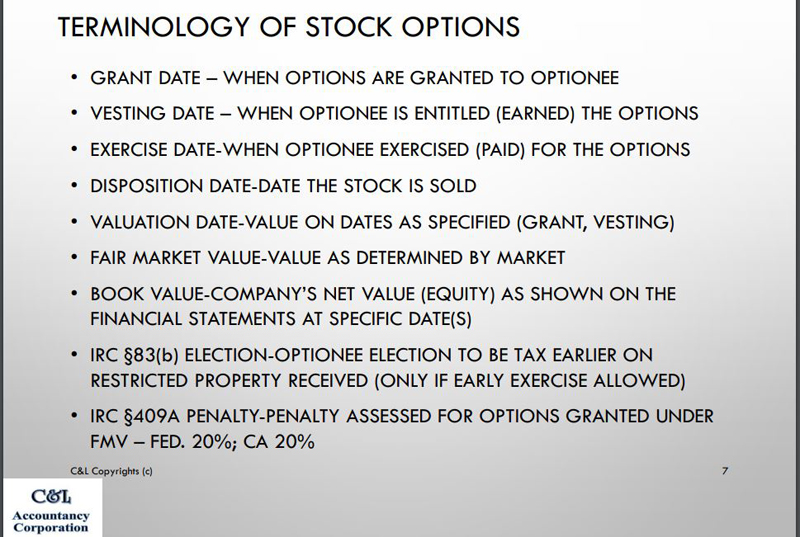This screenshot has height=537, width=800.
Task: Click the bullet dot beside Grant Date
Action: 74,78
